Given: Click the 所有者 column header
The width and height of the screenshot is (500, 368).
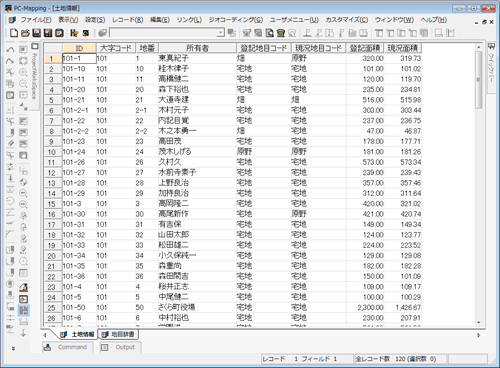Looking at the screenshot, I should click(x=198, y=48).
